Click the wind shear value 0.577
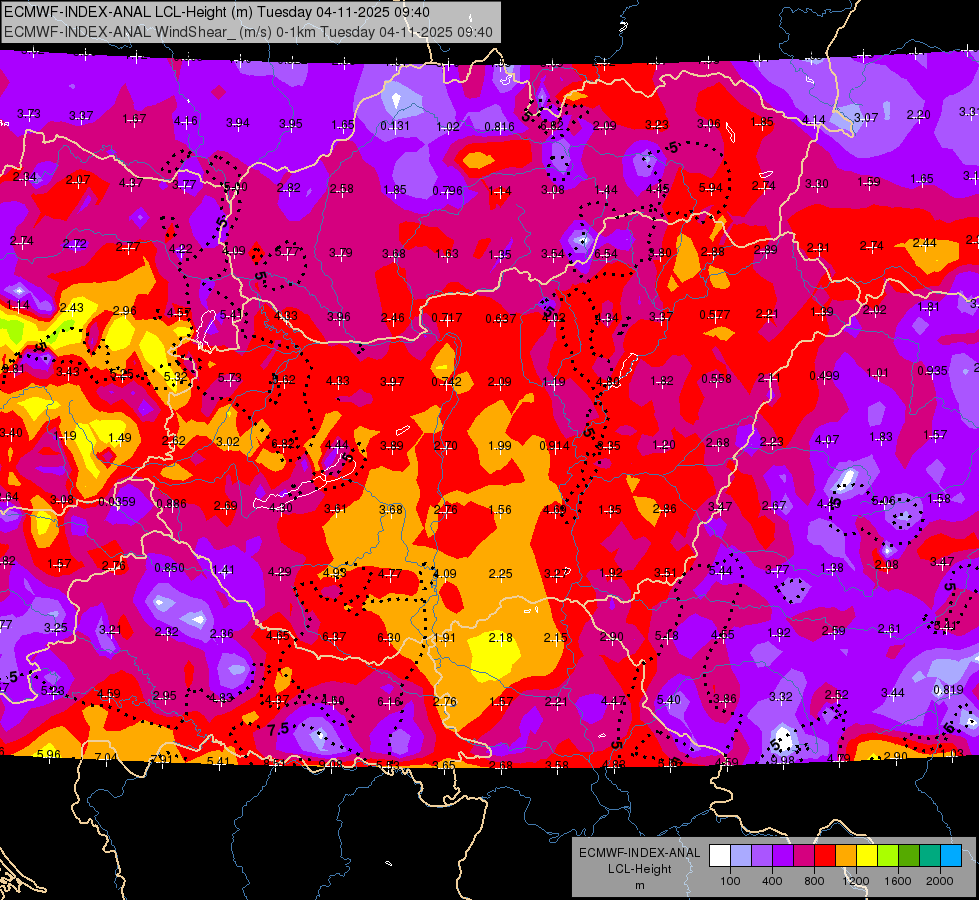This screenshot has width=979, height=900. (x=715, y=314)
